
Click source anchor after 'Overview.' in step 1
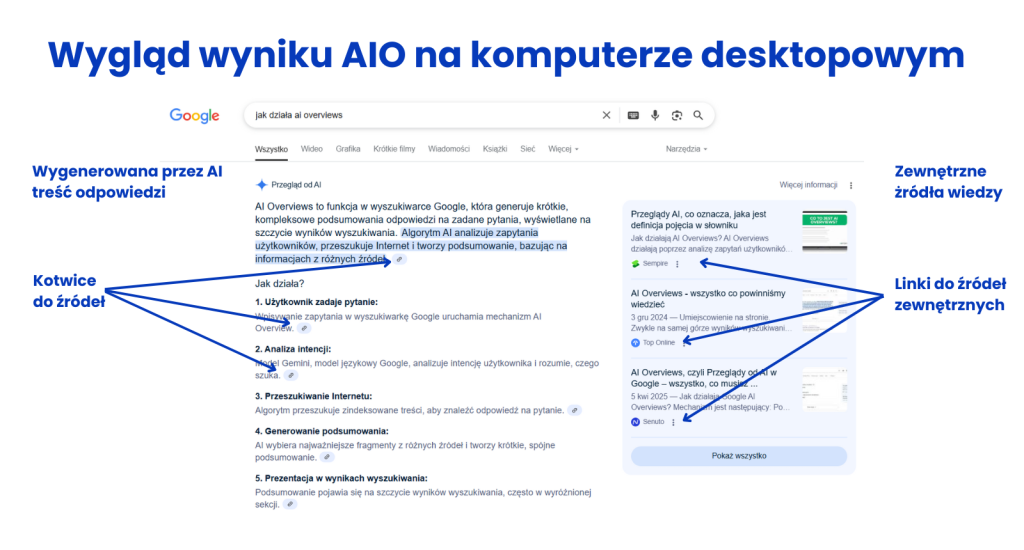304,329
